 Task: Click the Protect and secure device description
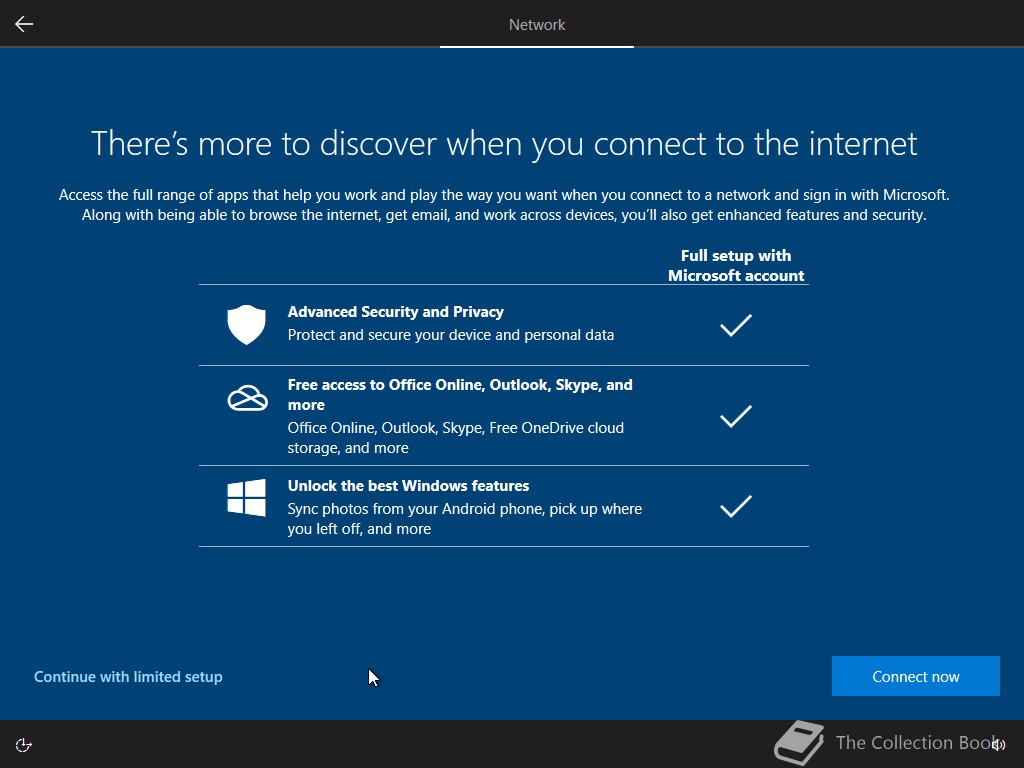click(x=451, y=335)
